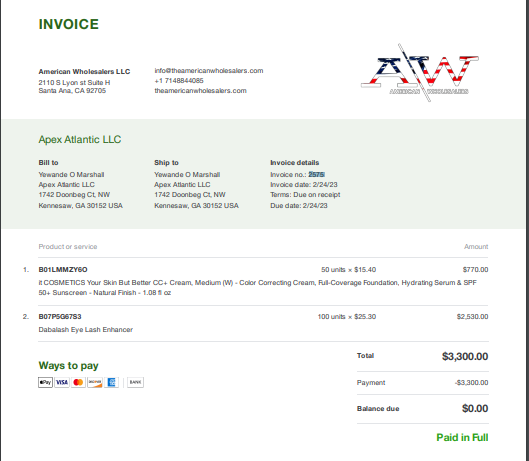529x461 pixels.
Task: Click the address line 2110 S Lyon st Suite H
Action: (x=74, y=83)
